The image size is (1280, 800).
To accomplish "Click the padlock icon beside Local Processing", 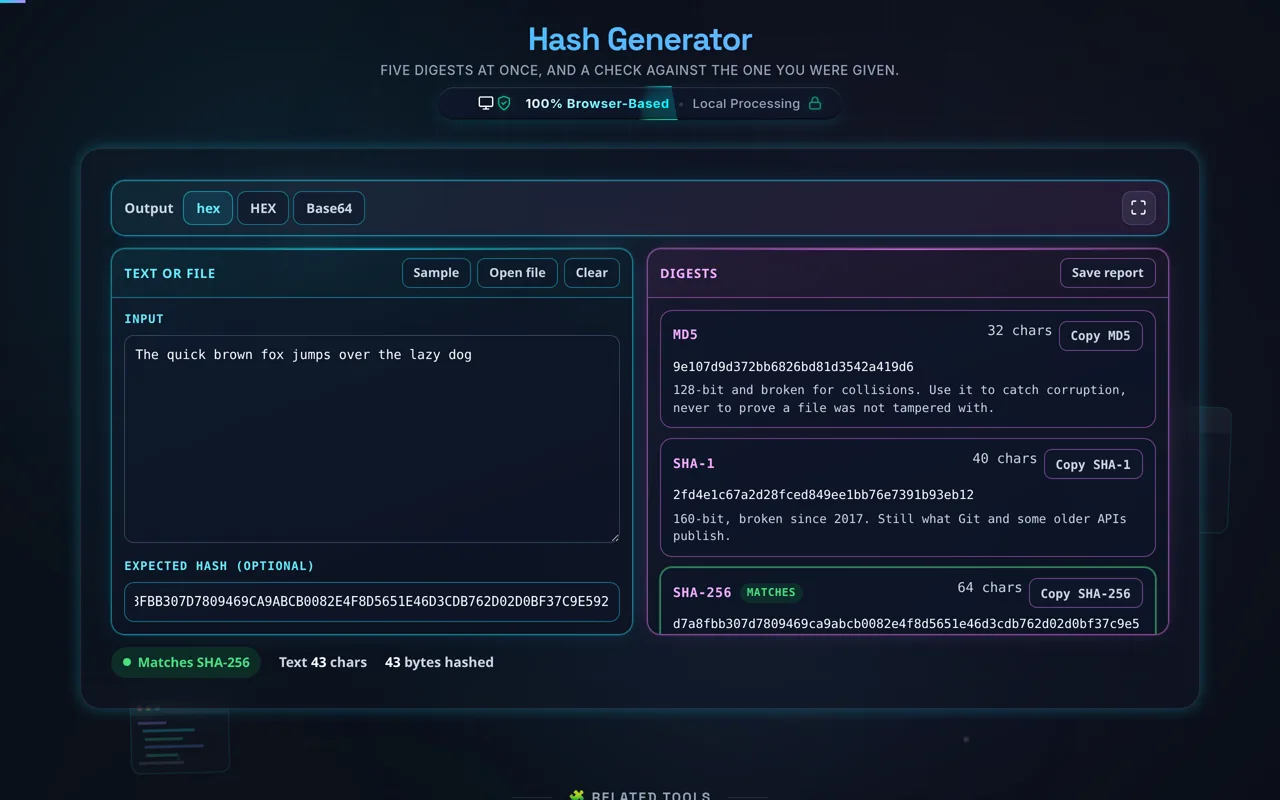I will [815, 103].
